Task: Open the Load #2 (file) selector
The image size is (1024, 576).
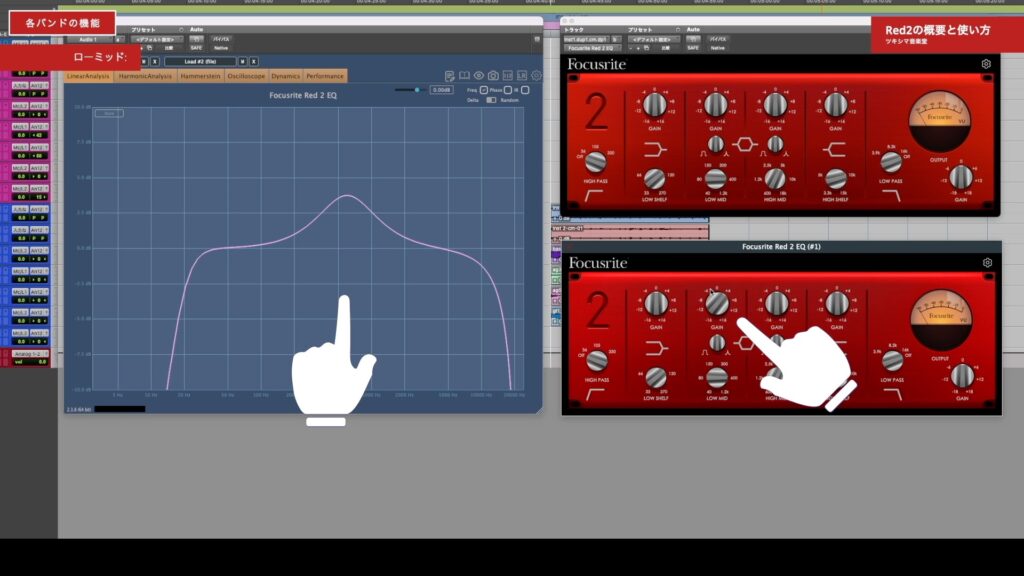Action: (200, 61)
